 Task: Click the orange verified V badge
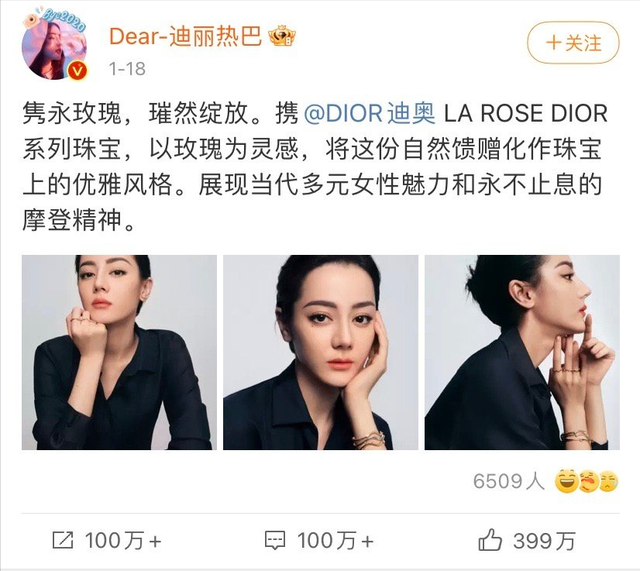[x=77, y=70]
